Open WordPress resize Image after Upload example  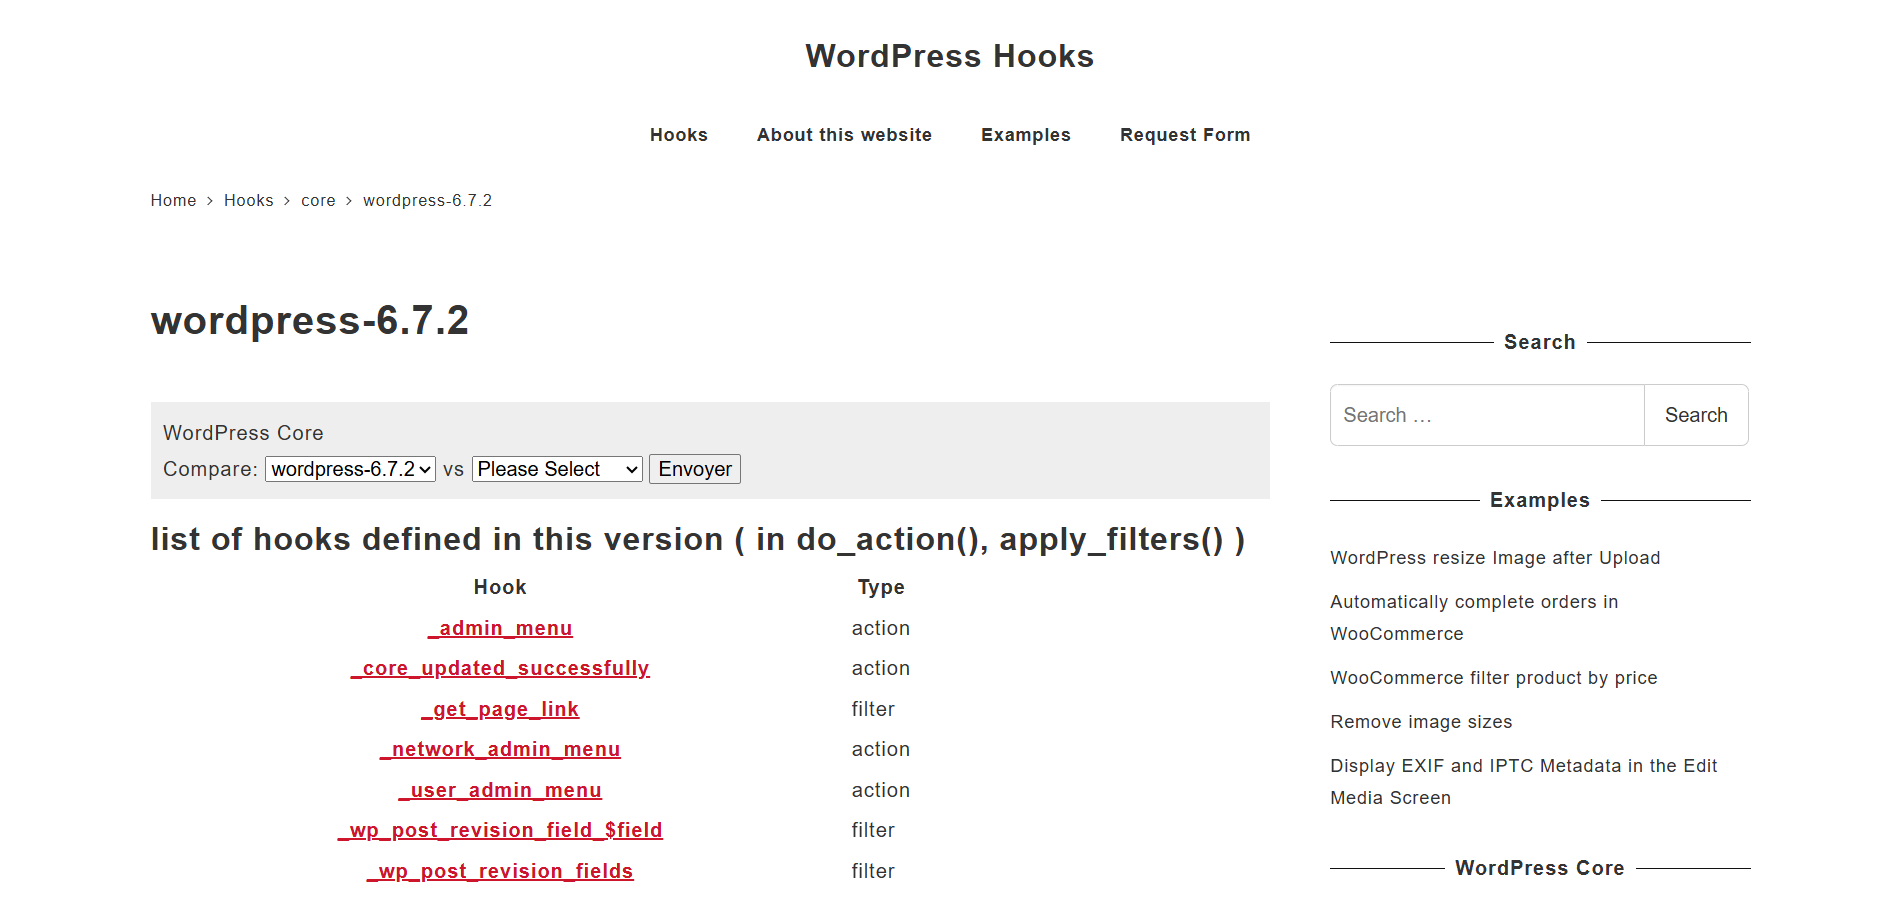1494,558
